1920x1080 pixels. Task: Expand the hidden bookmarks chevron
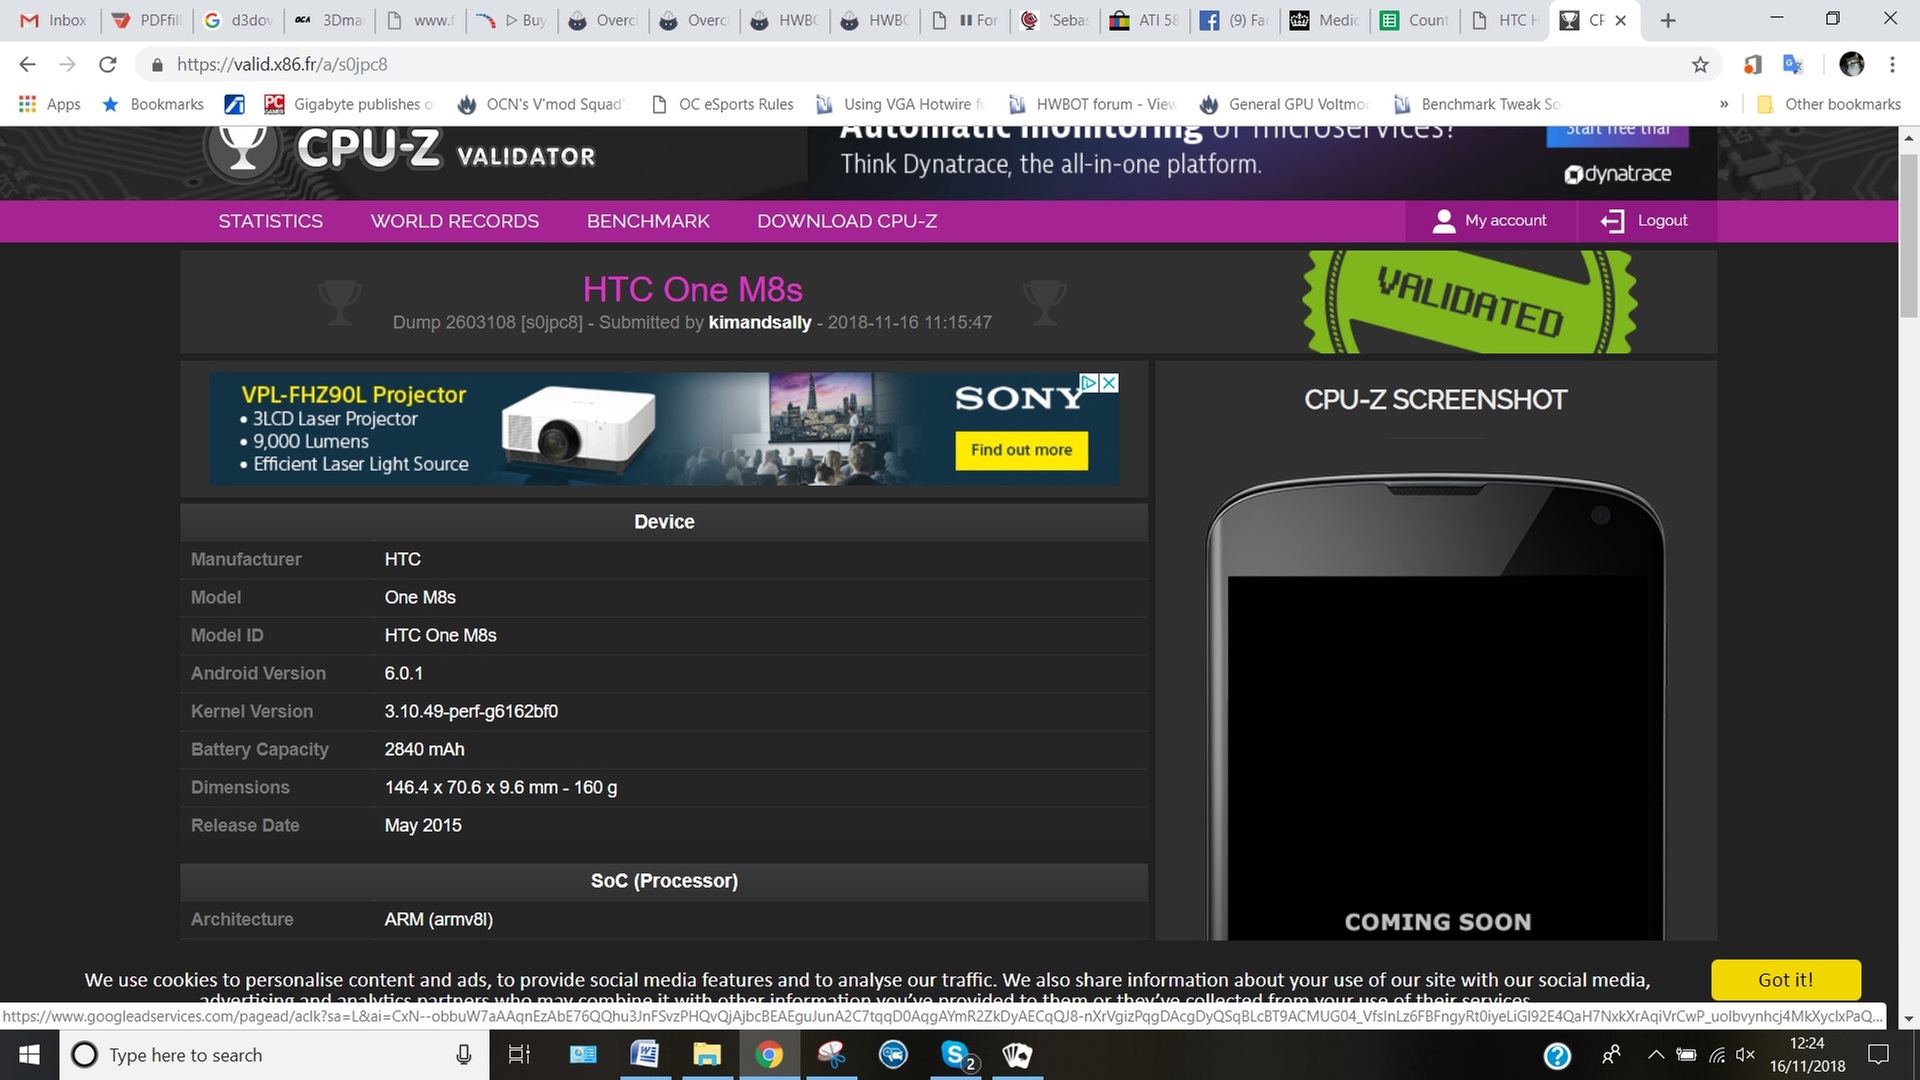pyautogui.click(x=1724, y=104)
